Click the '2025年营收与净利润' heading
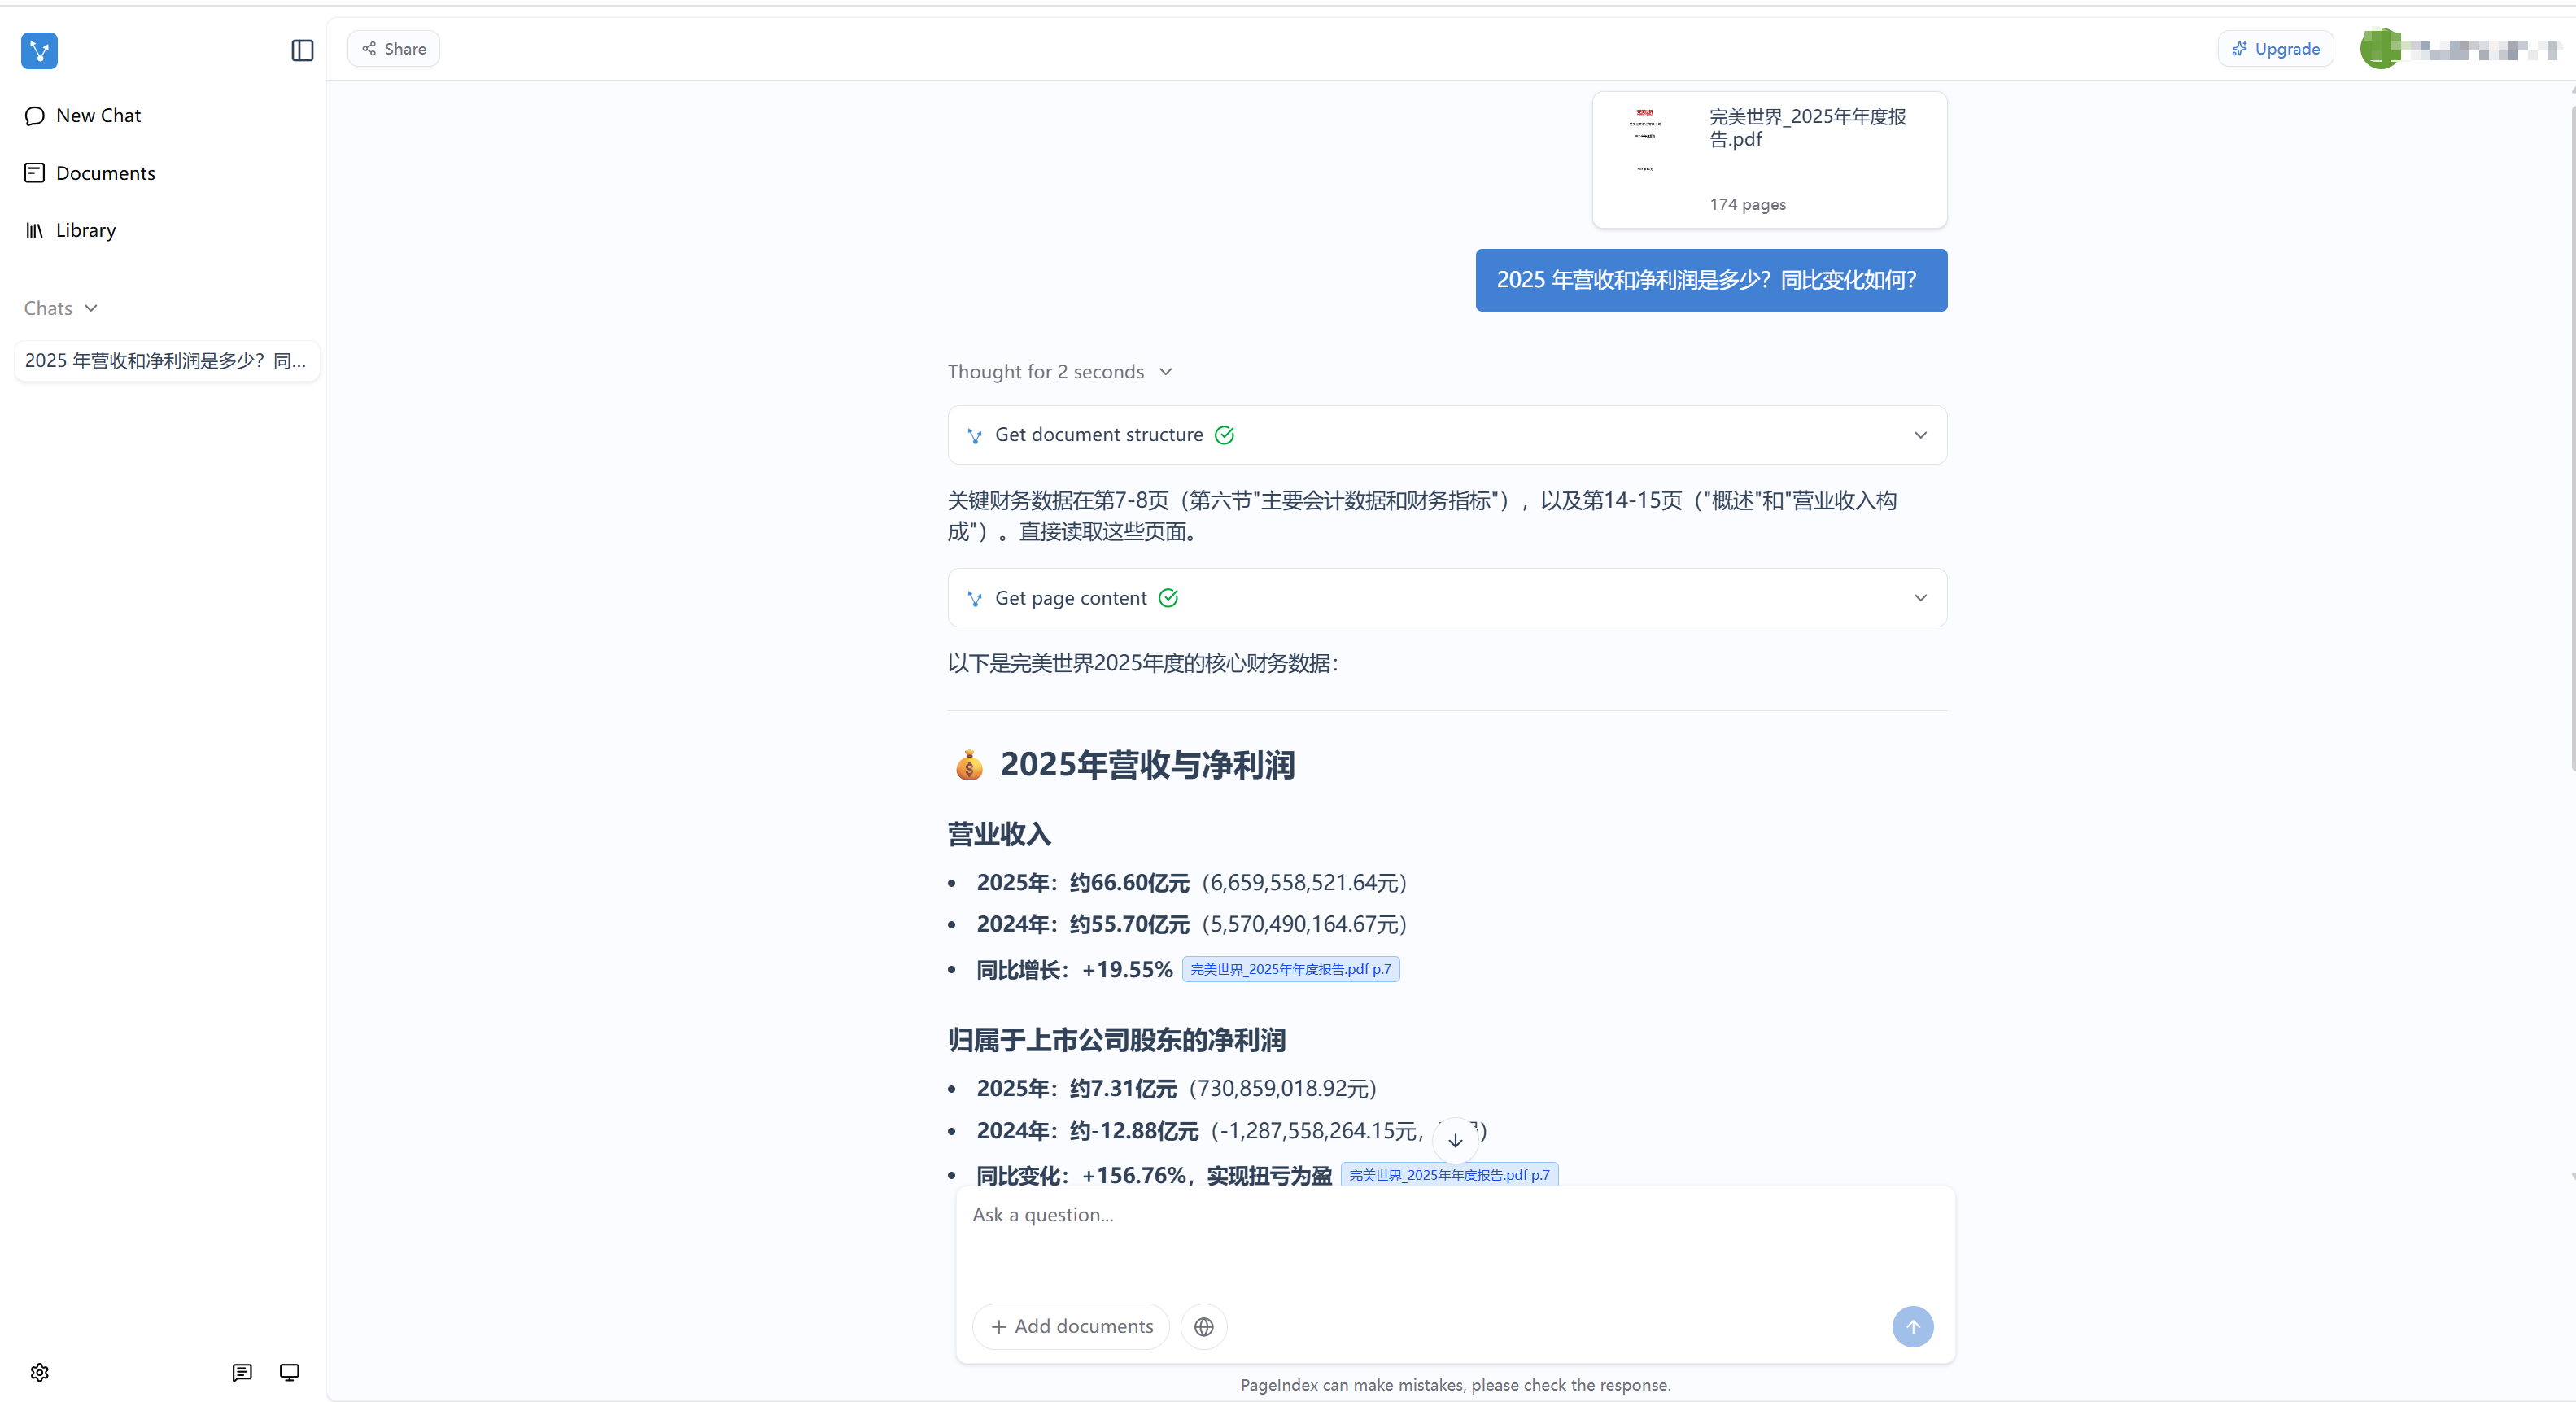Image resolution: width=2576 pixels, height=1402 pixels. coord(1147,765)
